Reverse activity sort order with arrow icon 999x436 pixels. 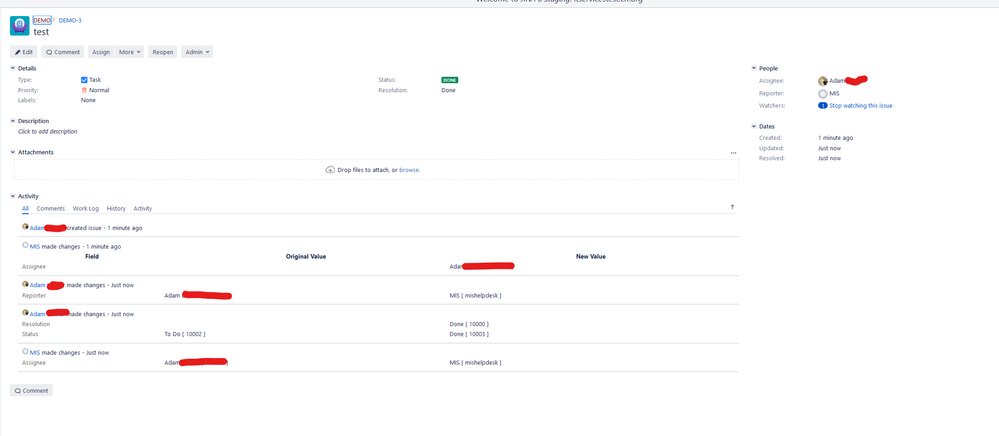[732, 207]
